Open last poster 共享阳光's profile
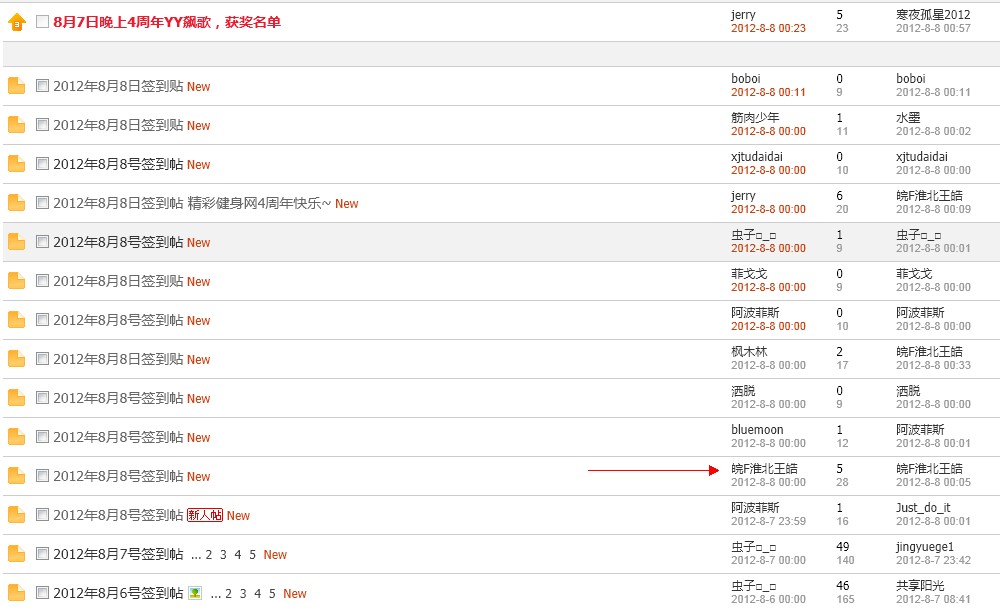Screen dimensions: 1000x610 click(920, 585)
